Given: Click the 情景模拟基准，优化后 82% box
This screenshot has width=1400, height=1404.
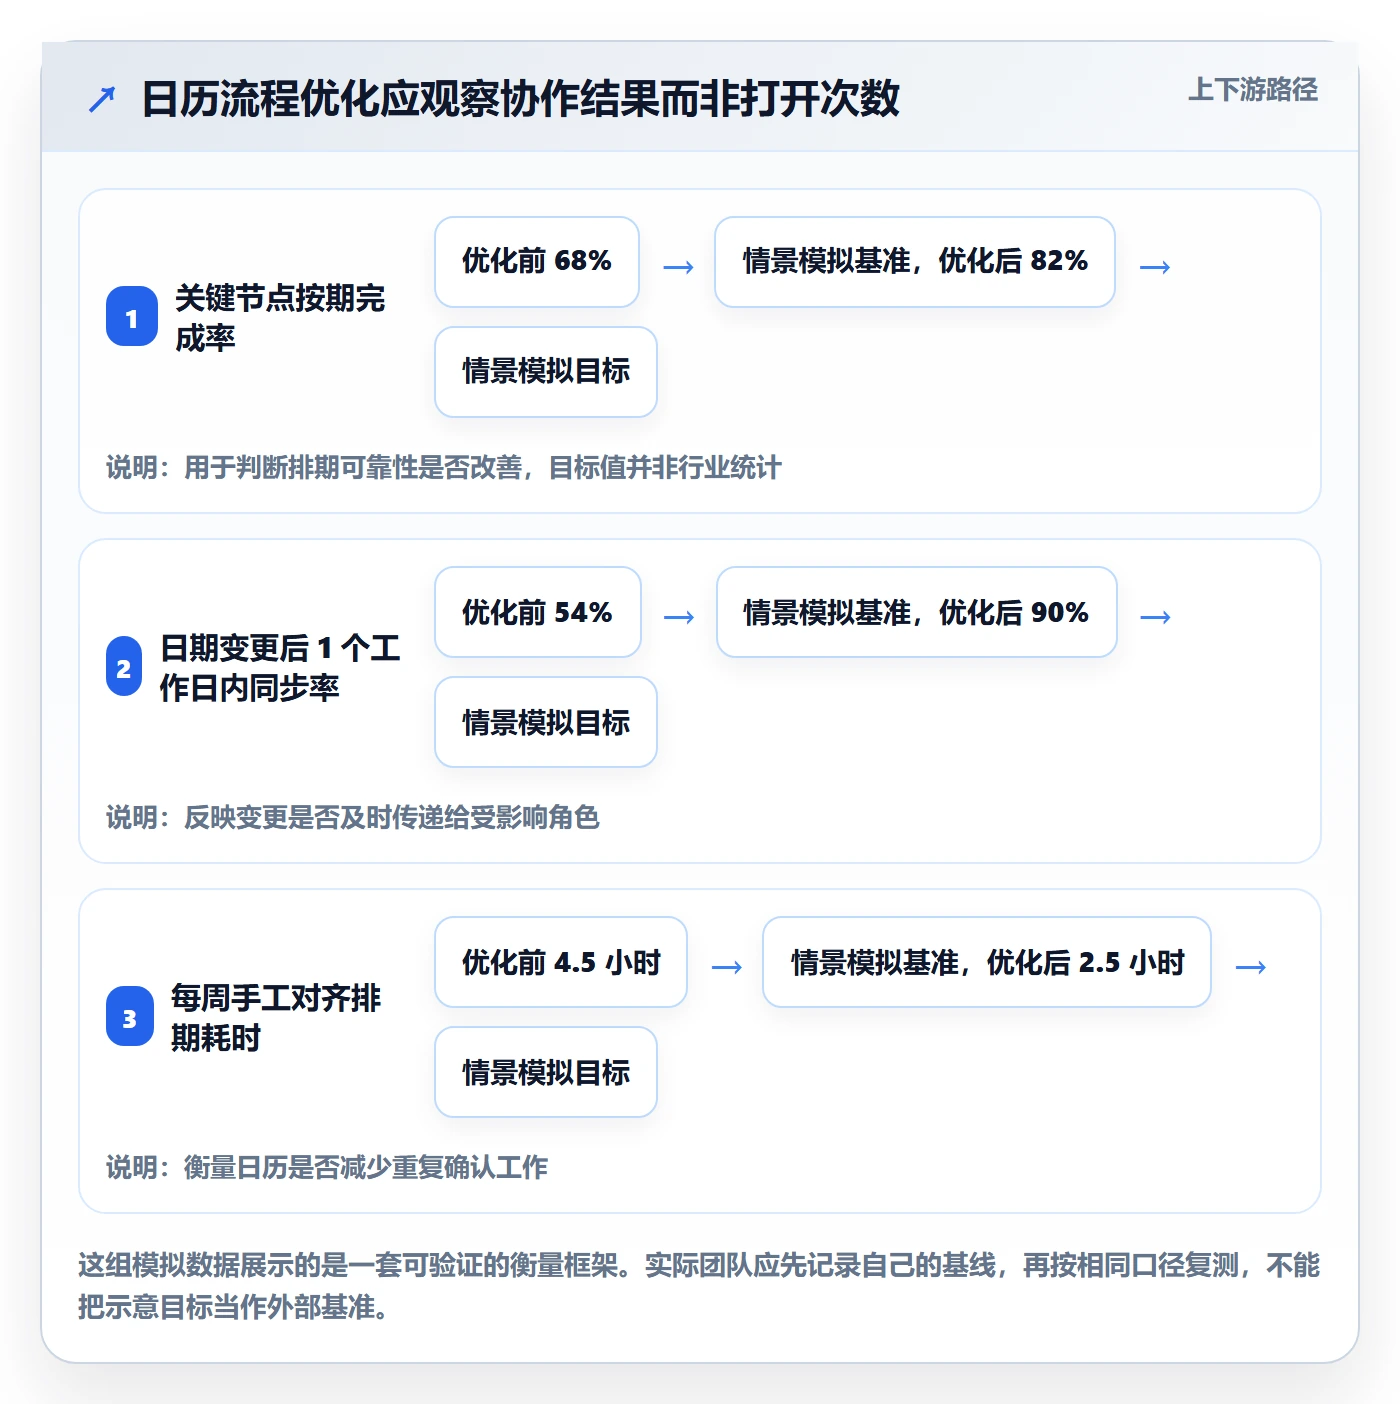Looking at the screenshot, I should coord(915,262).
